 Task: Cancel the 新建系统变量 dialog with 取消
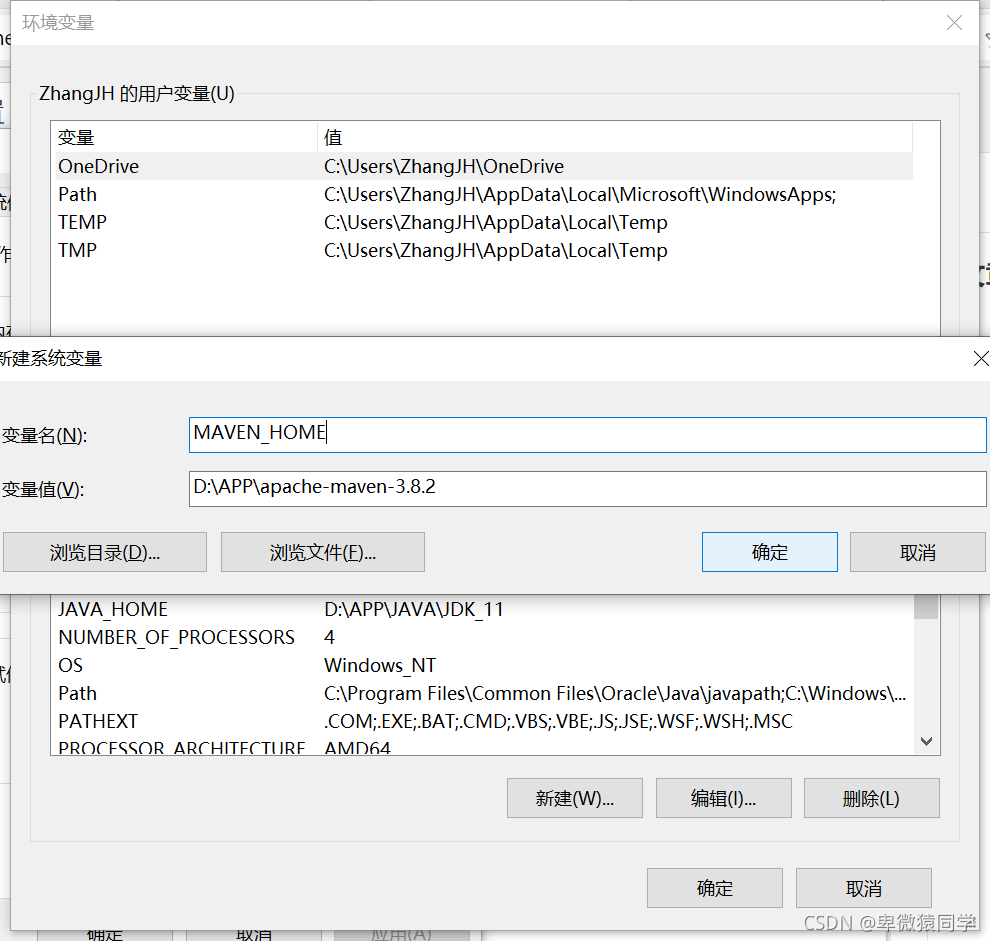coord(917,552)
